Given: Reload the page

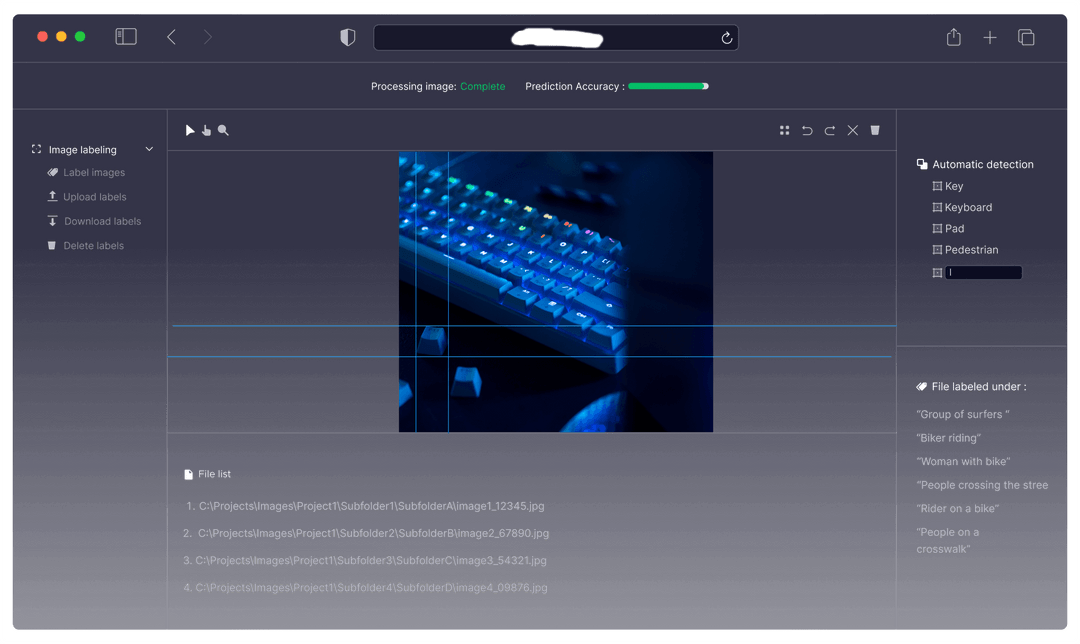Looking at the screenshot, I should point(726,38).
